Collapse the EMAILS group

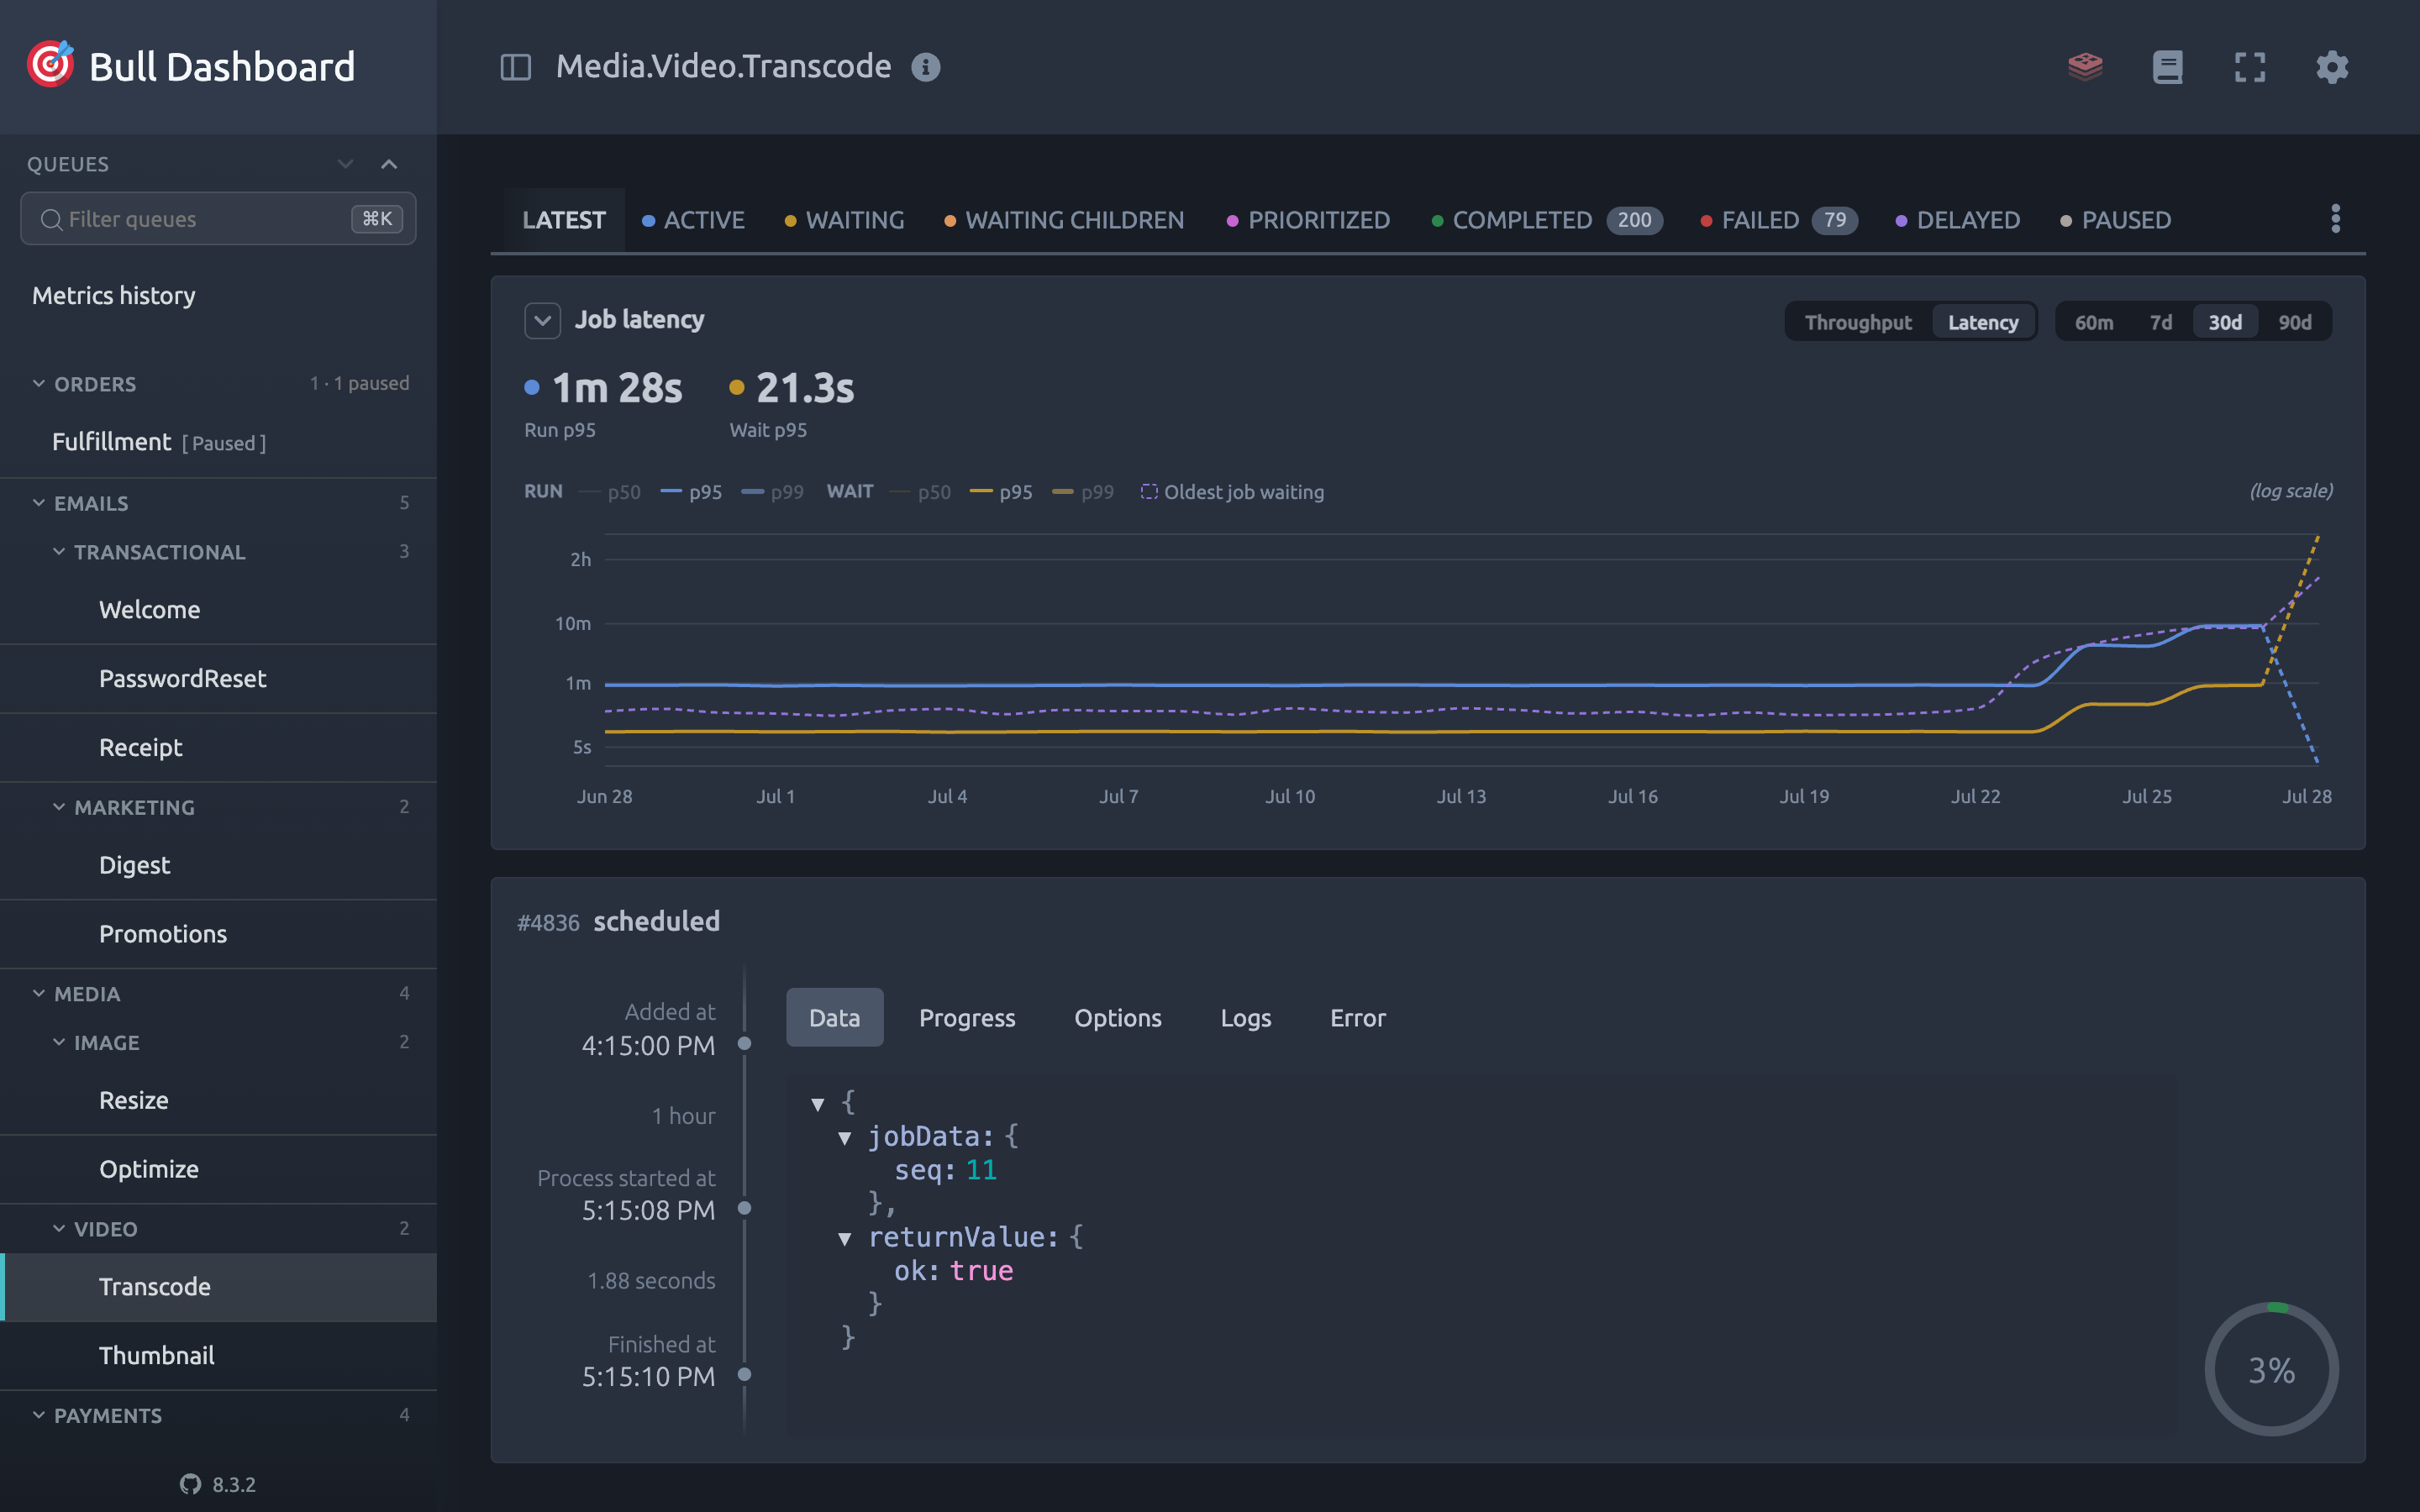tap(39, 502)
